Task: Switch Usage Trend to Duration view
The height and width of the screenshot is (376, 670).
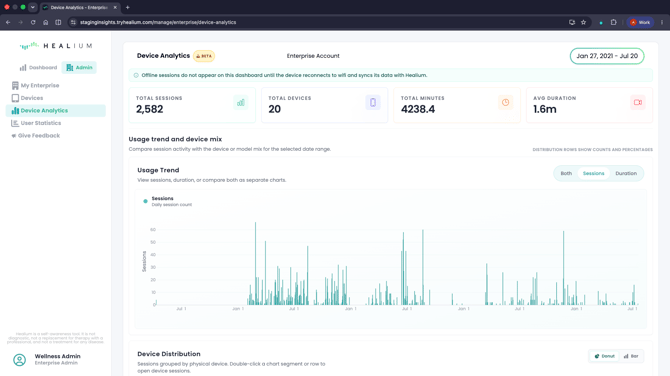Action: click(626, 173)
